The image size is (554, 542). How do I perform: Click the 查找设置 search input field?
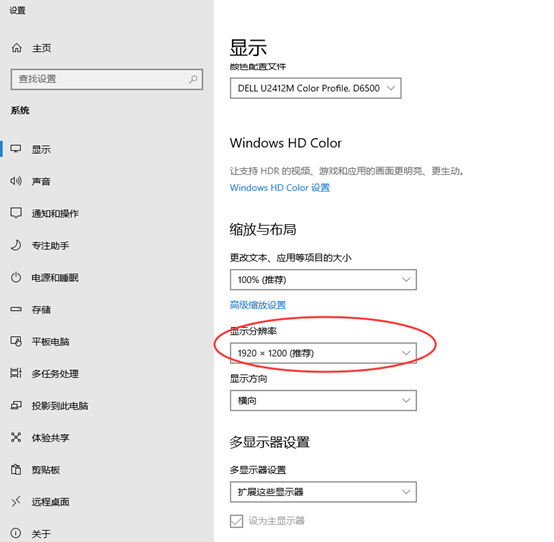107,79
